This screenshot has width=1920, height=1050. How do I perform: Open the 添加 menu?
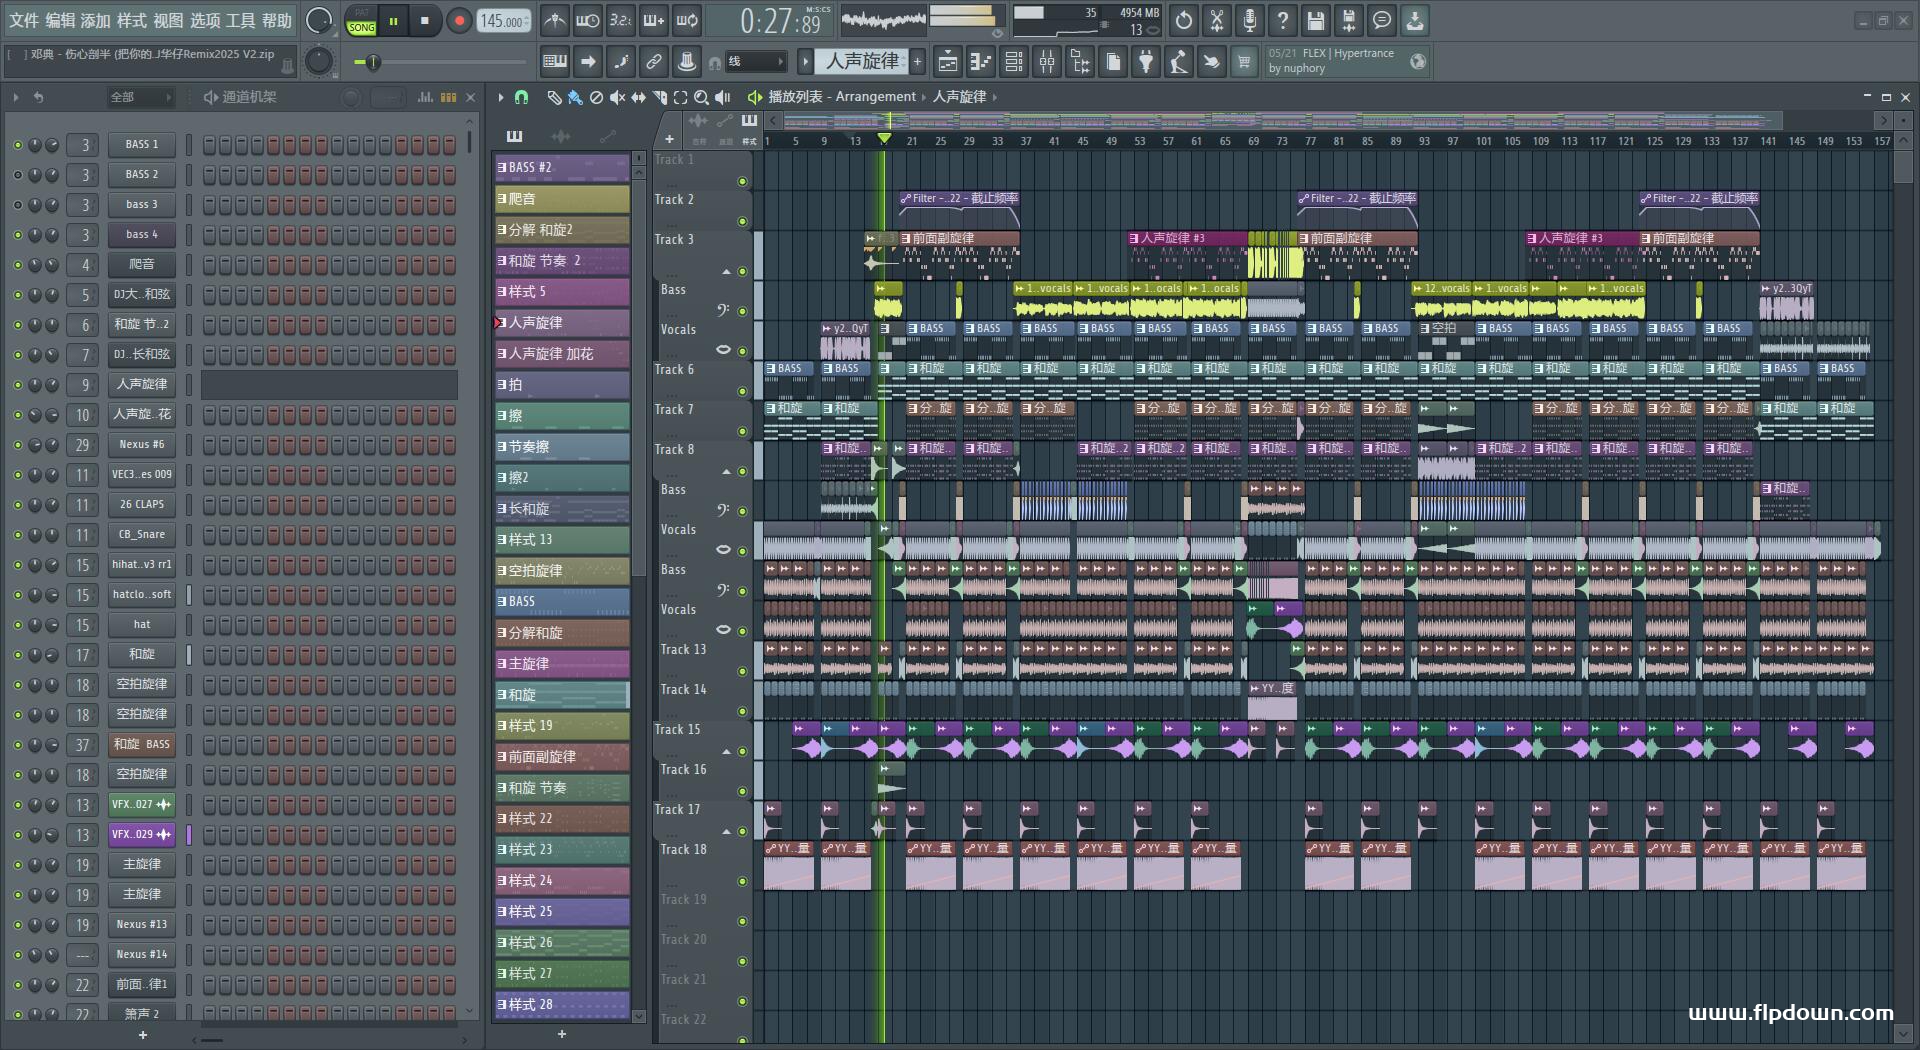pos(96,20)
